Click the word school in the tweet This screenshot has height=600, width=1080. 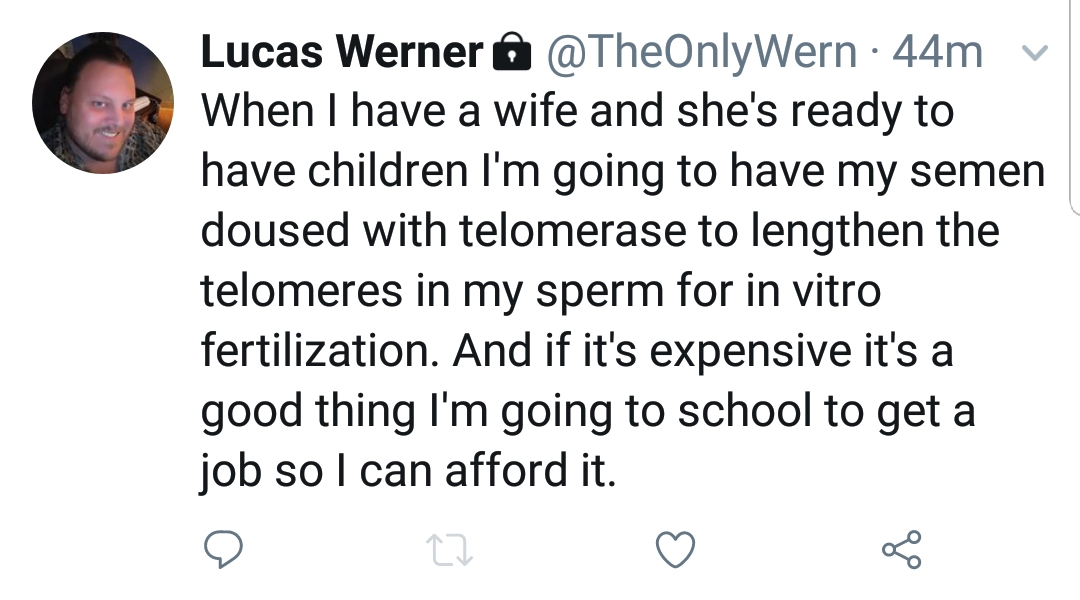pyautogui.click(x=745, y=411)
